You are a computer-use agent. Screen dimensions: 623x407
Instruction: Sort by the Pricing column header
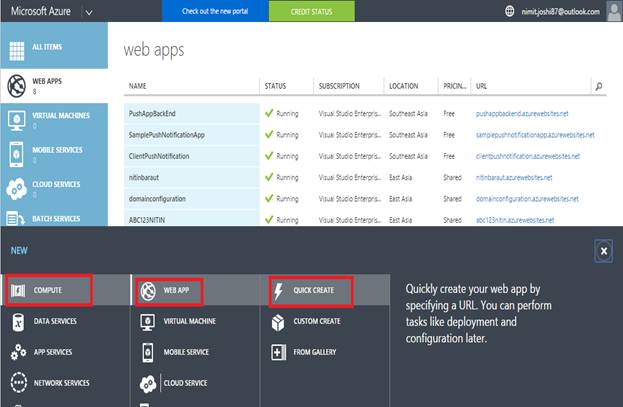[x=455, y=86]
